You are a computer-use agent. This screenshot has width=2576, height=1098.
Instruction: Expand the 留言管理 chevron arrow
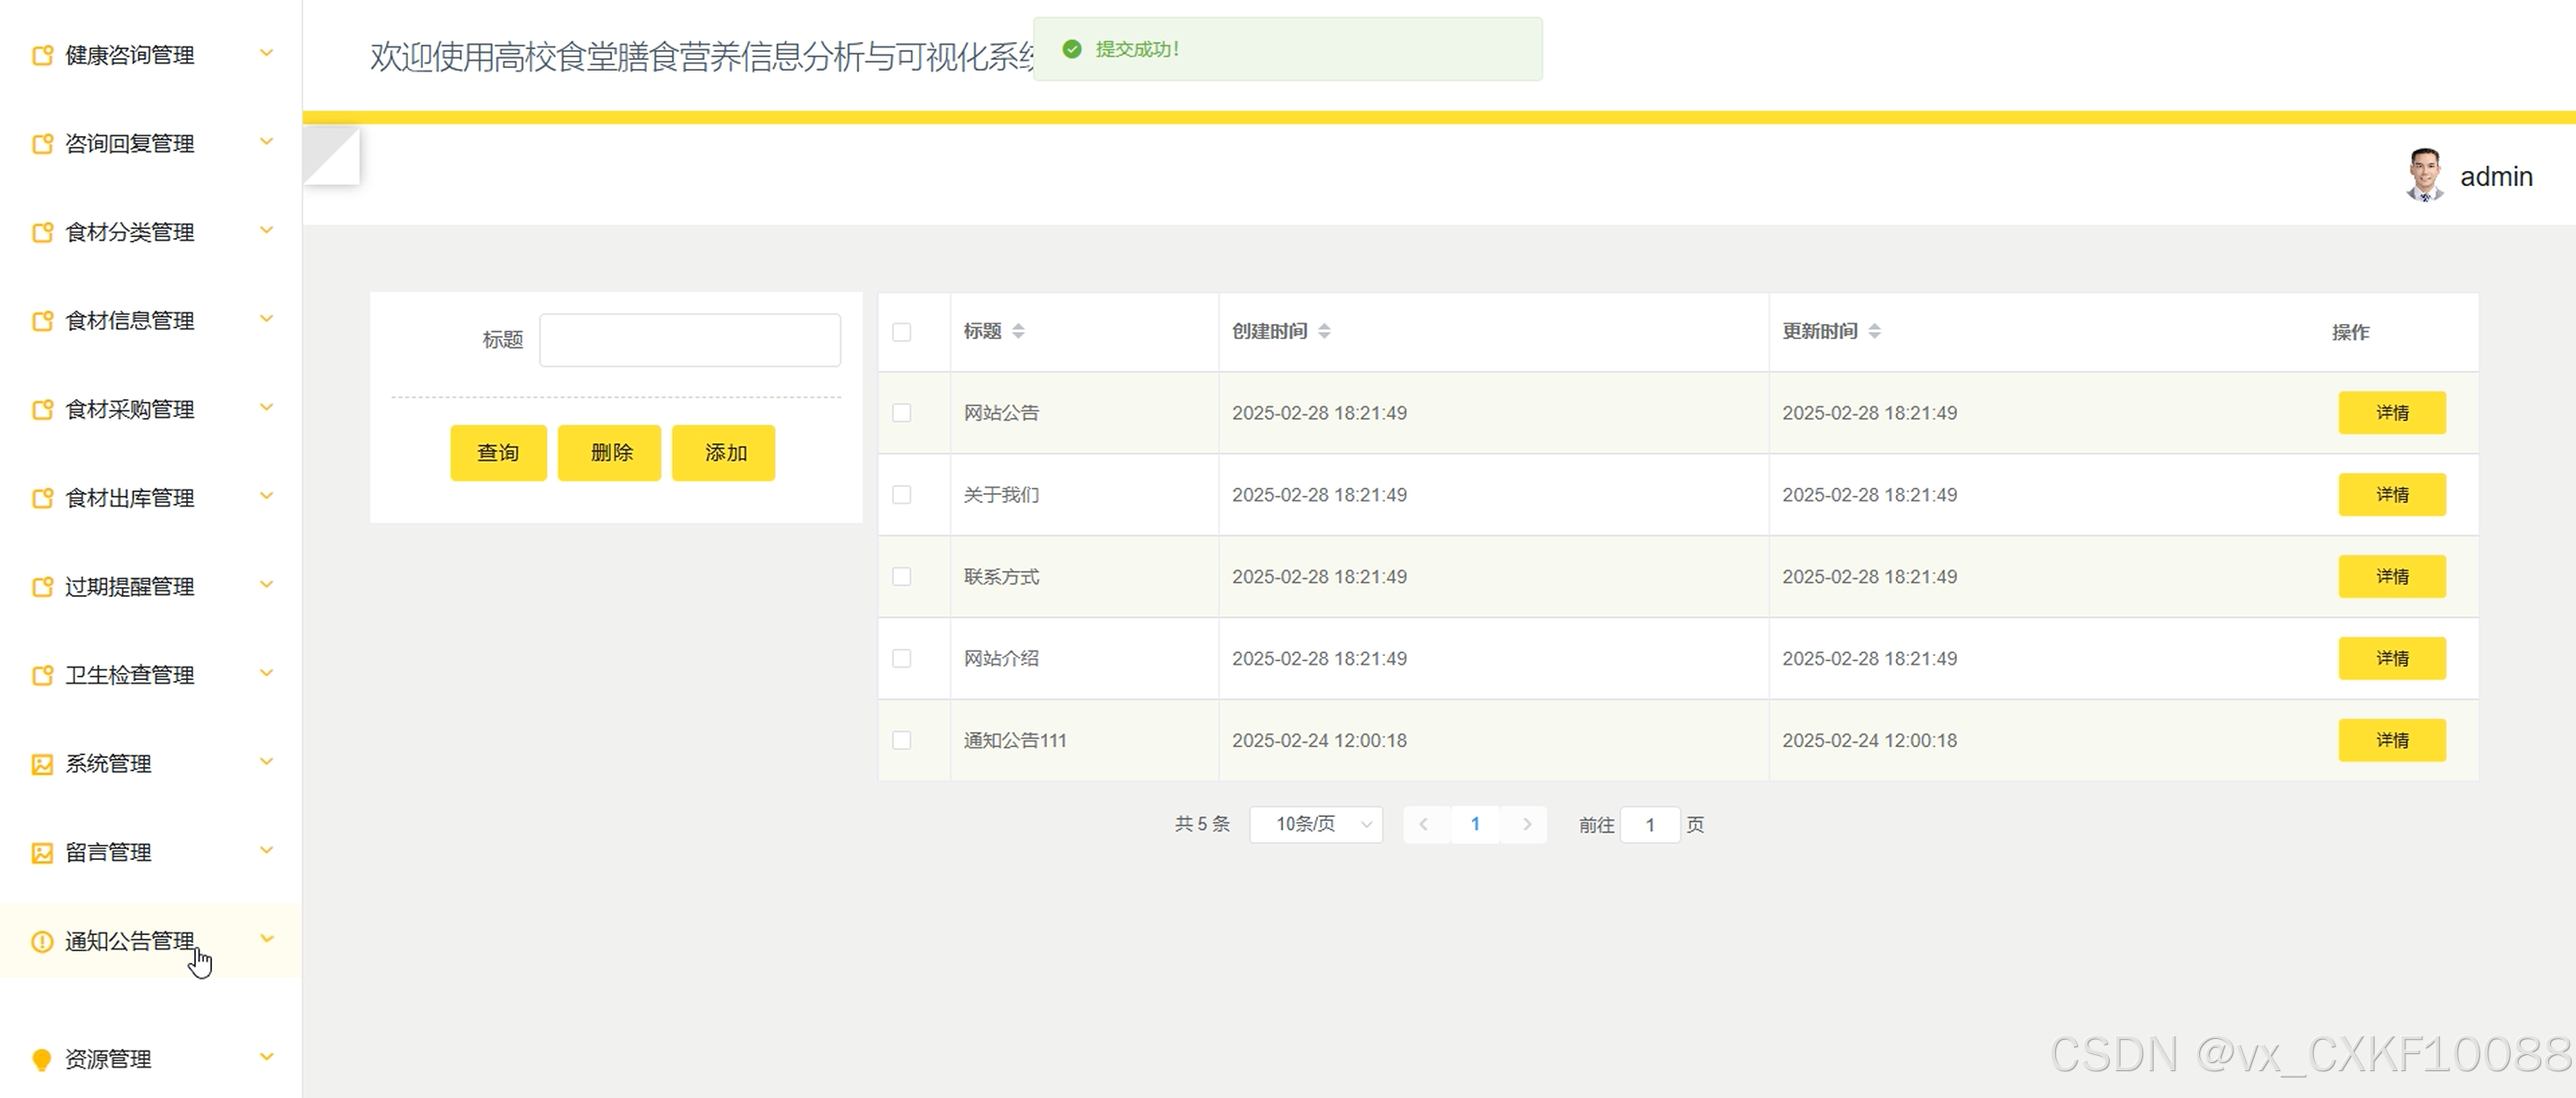[x=266, y=851]
